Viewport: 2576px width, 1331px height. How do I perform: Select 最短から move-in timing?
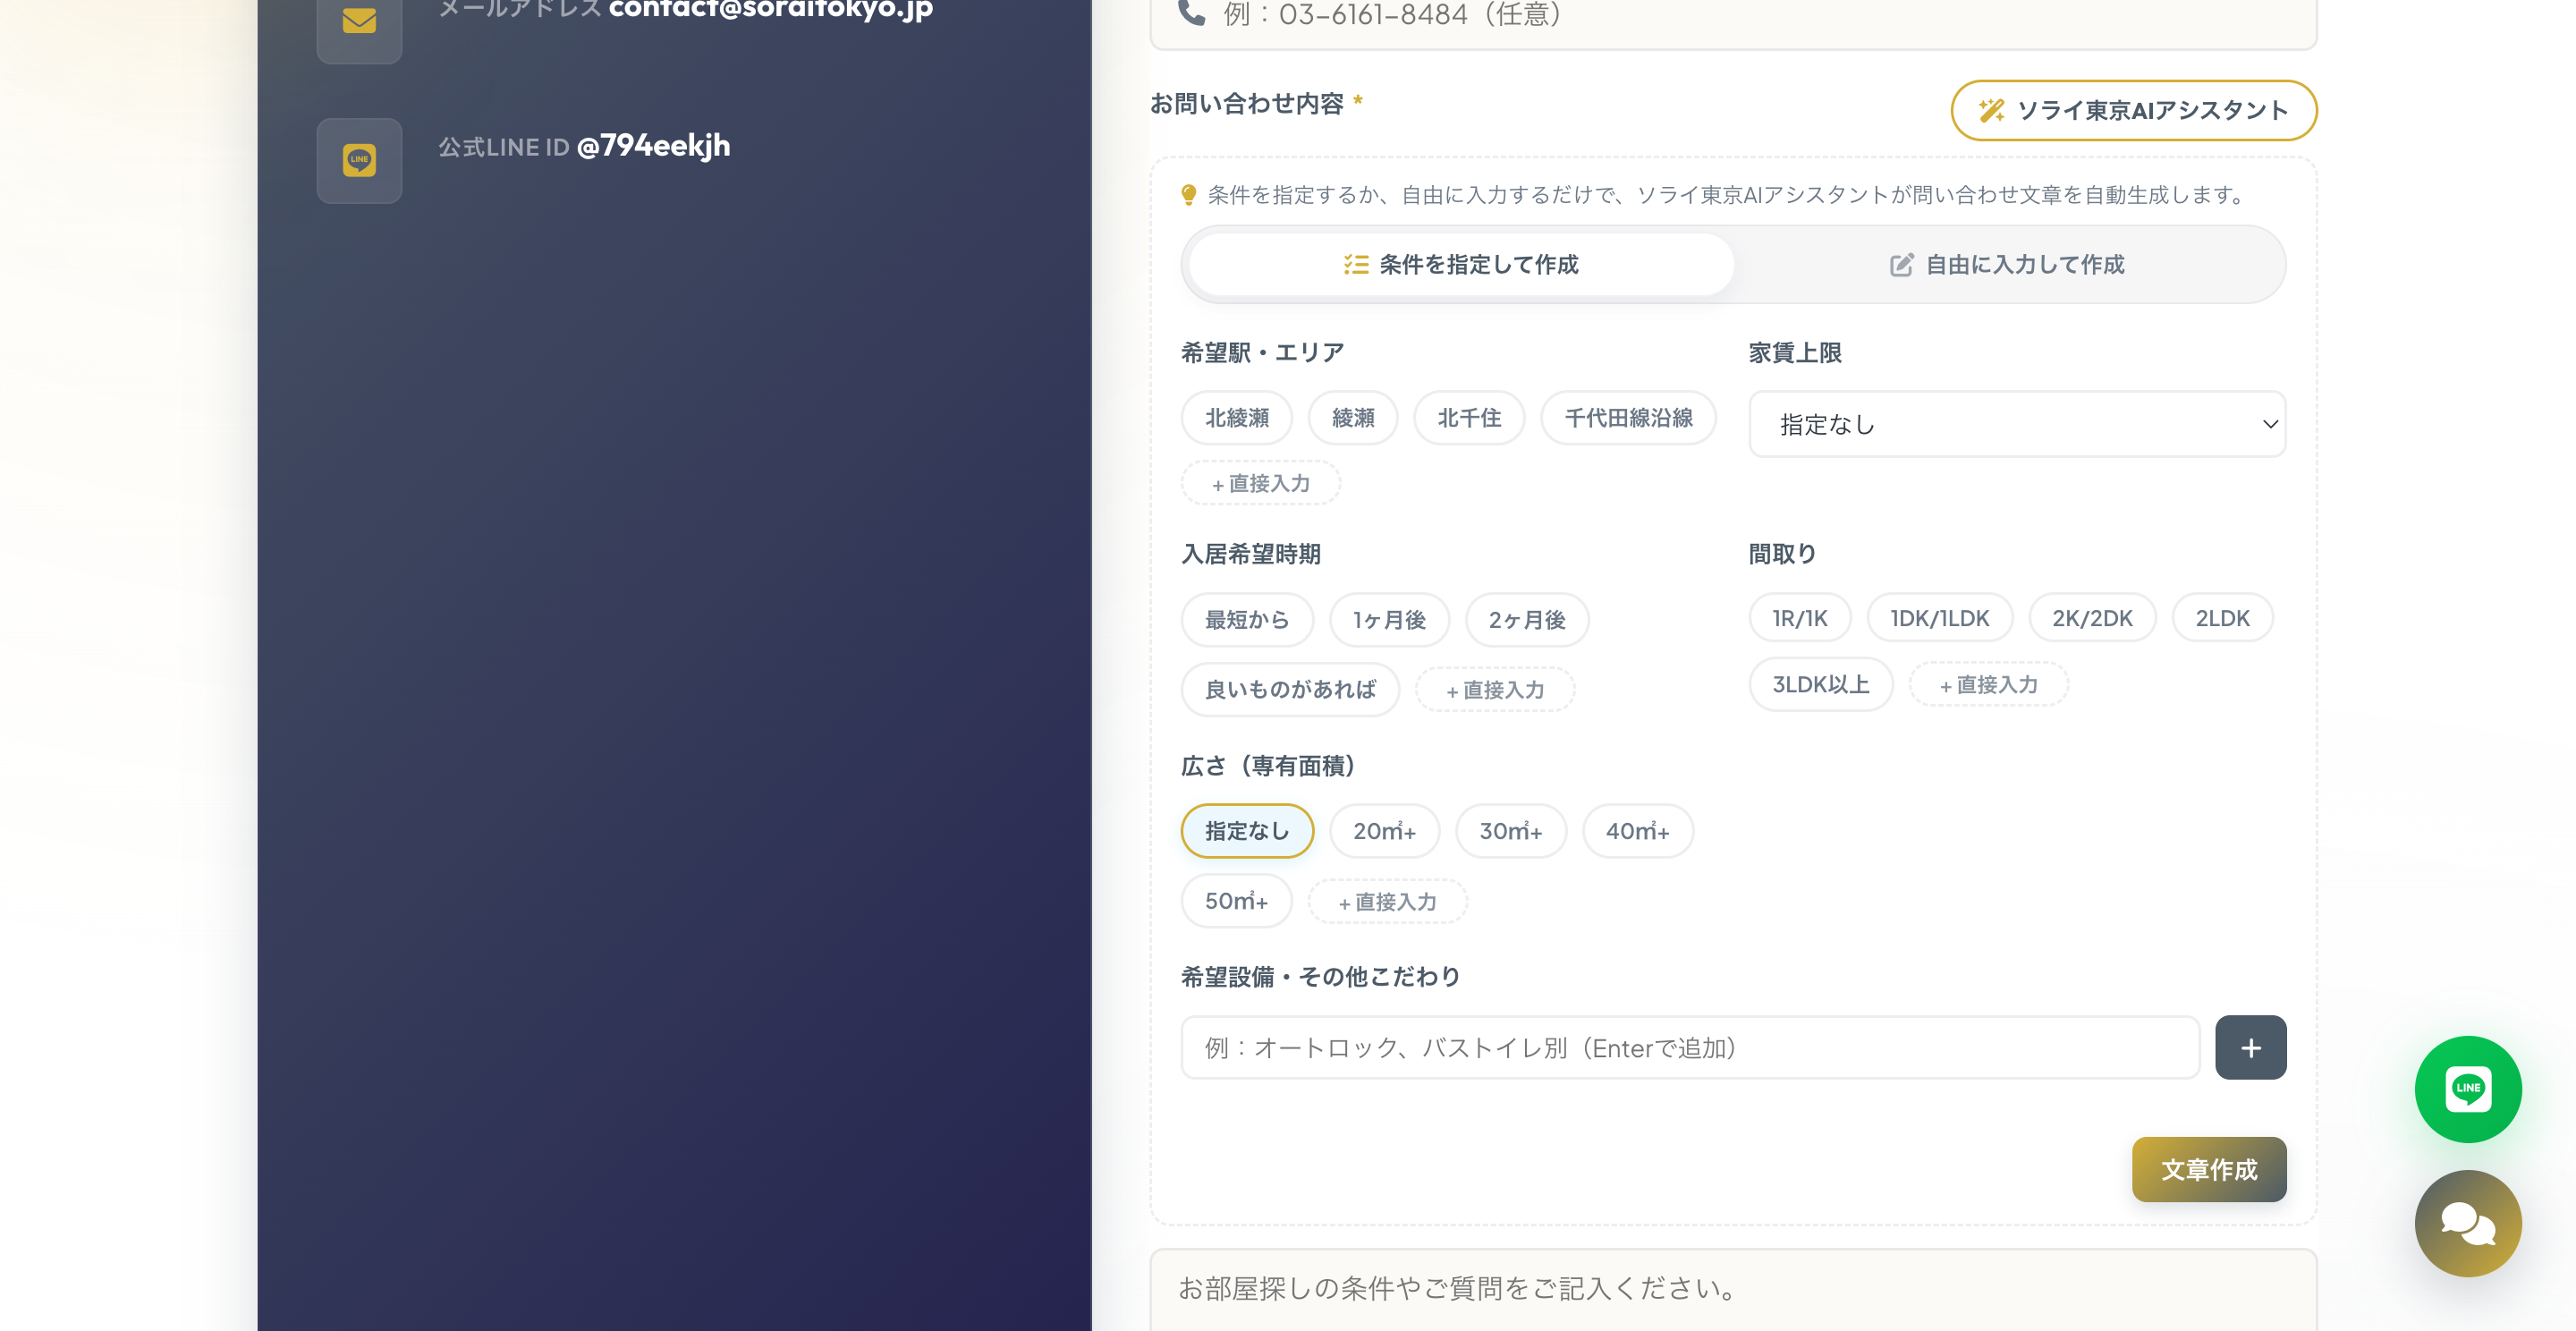(1246, 619)
